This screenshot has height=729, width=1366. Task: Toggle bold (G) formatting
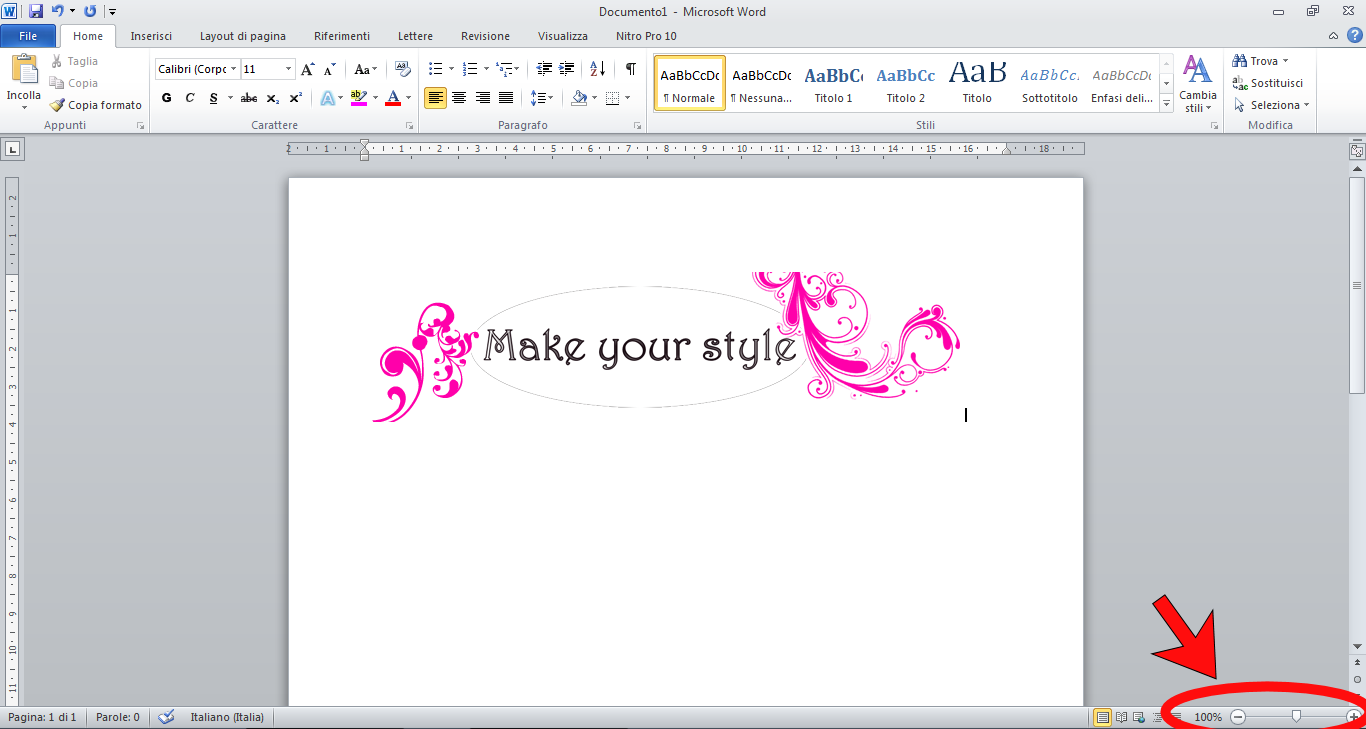166,98
